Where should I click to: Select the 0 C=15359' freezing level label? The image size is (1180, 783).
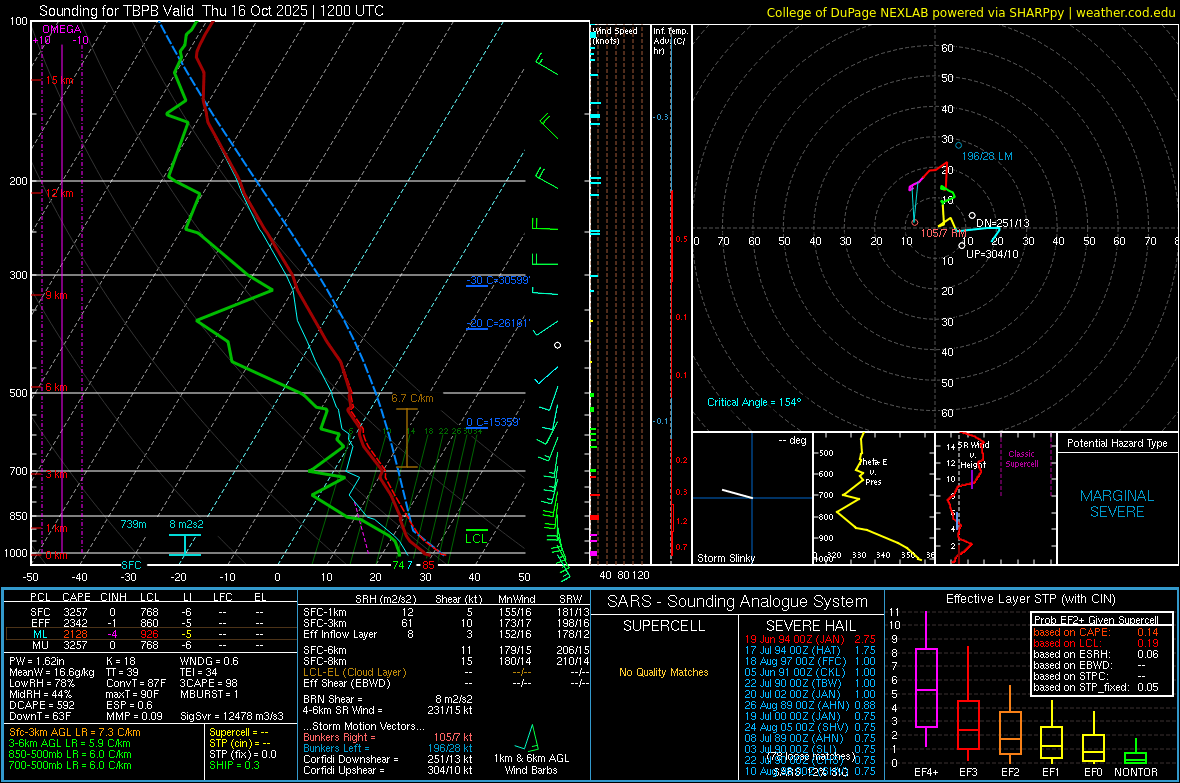point(493,422)
